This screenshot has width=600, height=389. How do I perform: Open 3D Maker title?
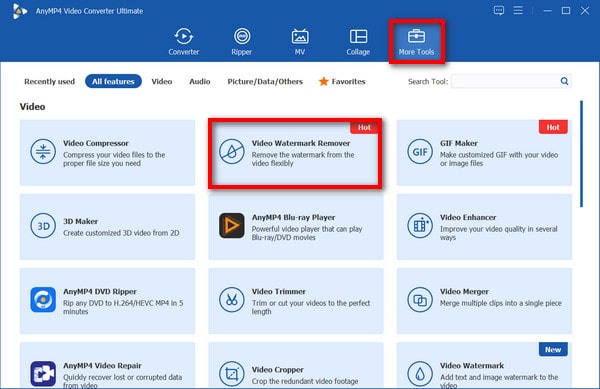point(80,221)
